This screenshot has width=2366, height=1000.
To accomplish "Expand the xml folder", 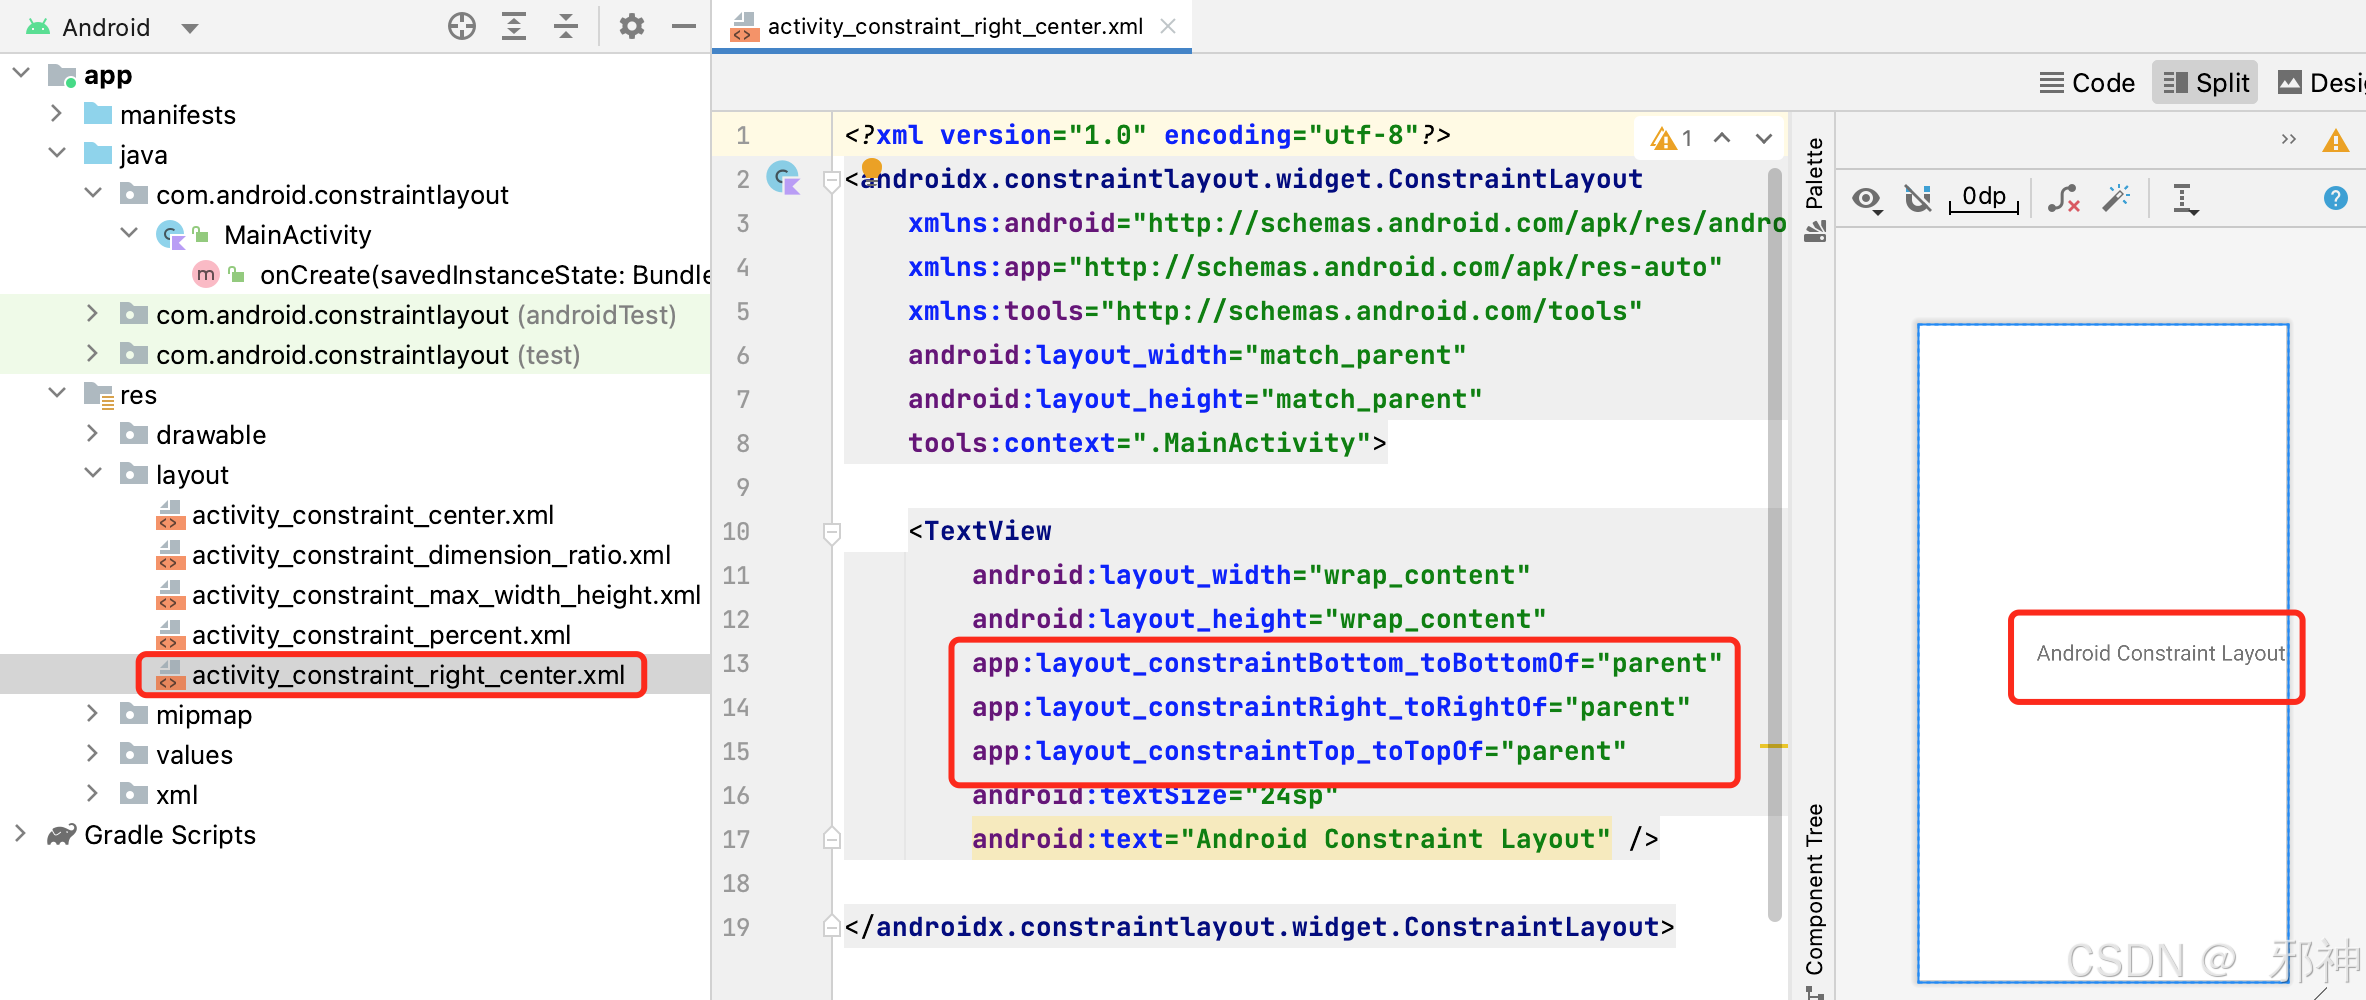I will 93,794.
